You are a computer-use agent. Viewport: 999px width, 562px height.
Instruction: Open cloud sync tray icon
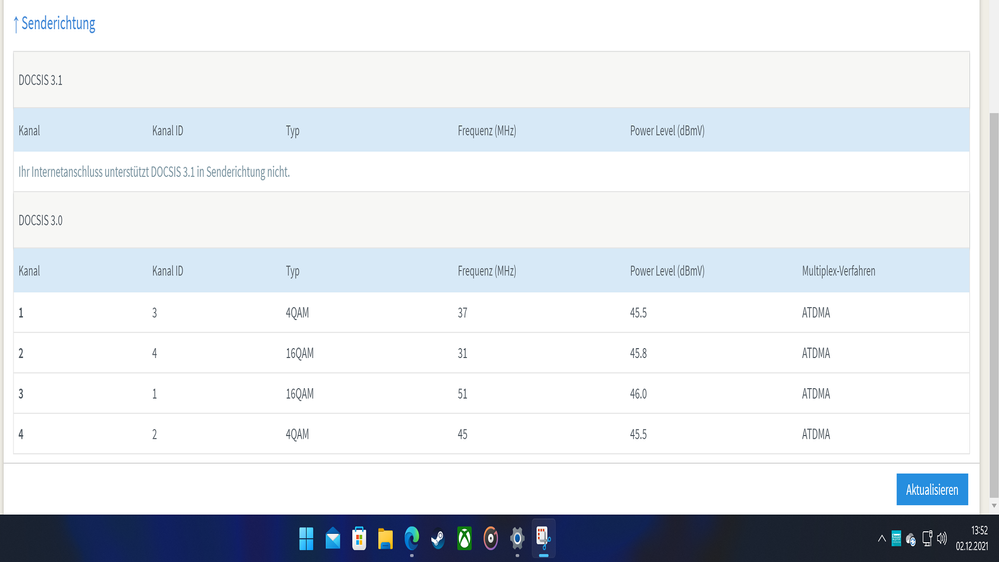(911, 540)
